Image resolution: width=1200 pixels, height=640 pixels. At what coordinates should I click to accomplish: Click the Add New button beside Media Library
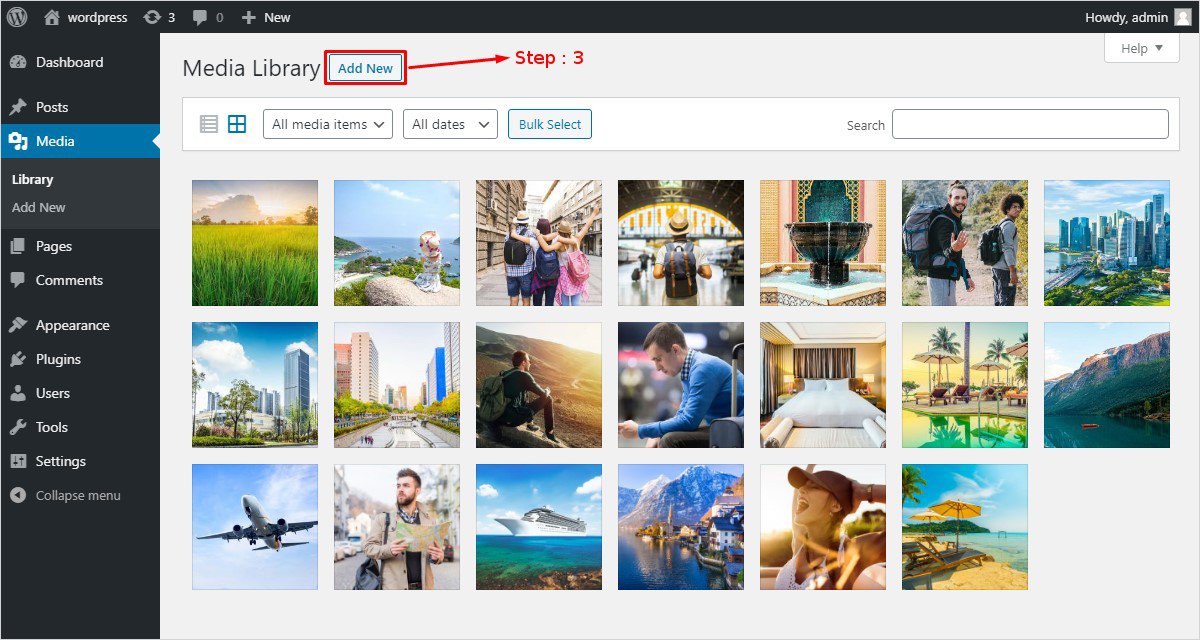coord(365,68)
